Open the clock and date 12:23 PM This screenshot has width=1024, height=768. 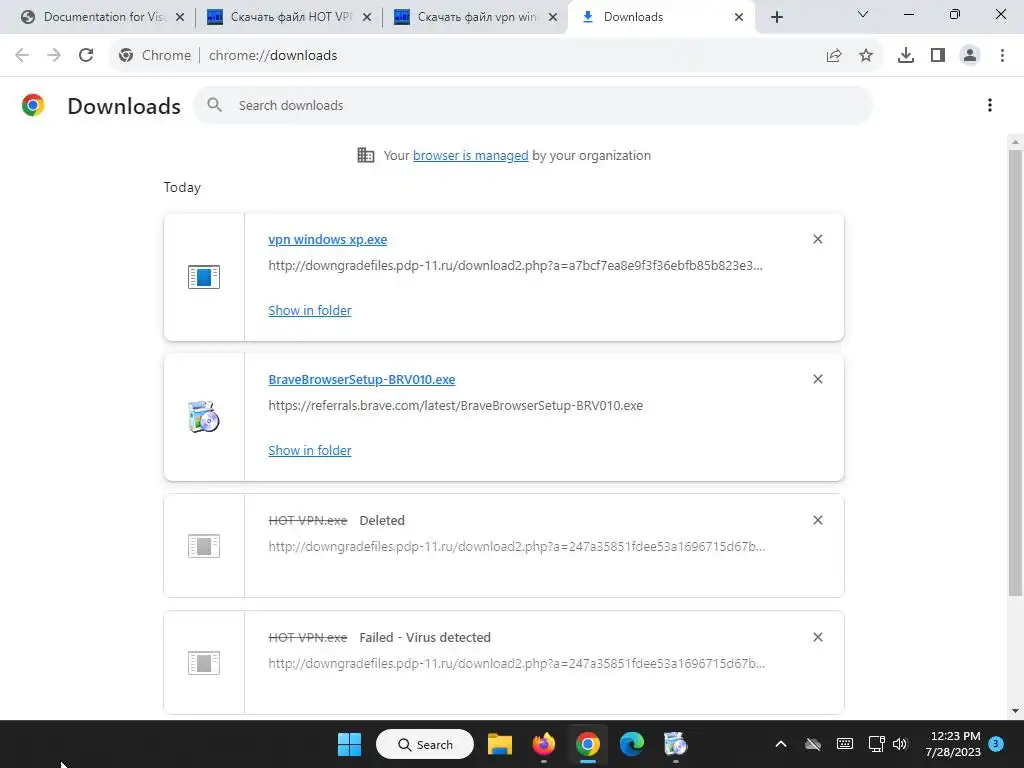[953, 744]
